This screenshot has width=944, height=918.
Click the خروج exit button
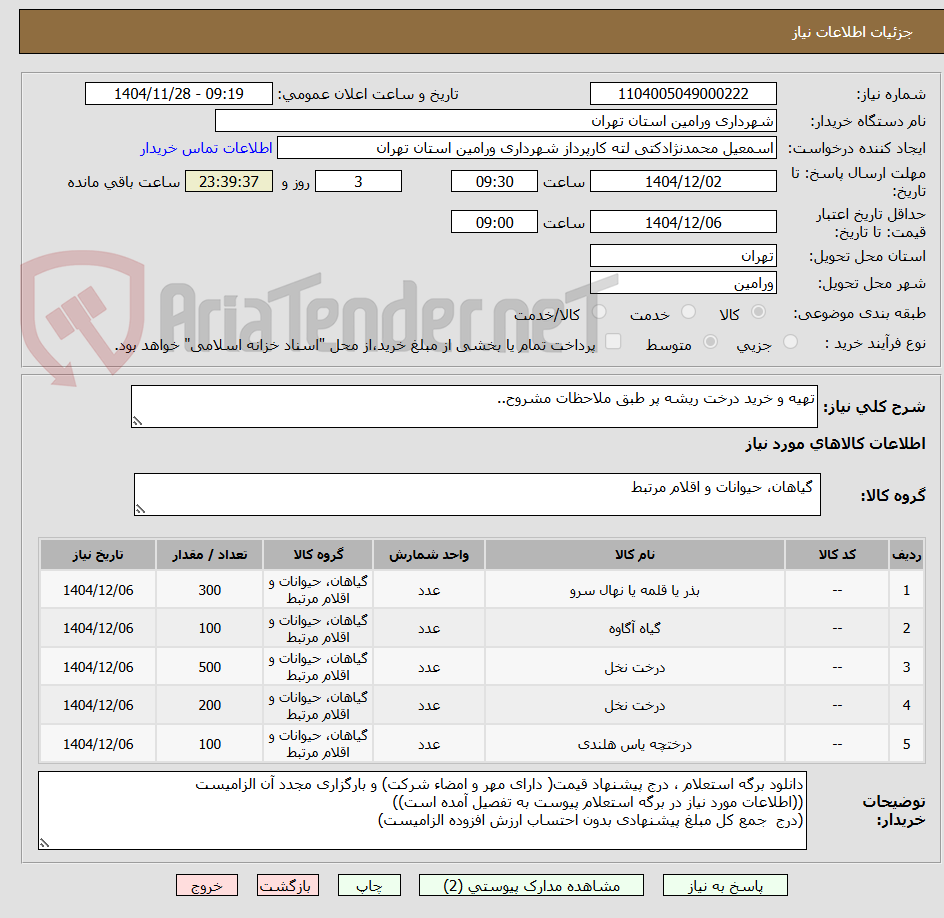pyautogui.click(x=206, y=885)
